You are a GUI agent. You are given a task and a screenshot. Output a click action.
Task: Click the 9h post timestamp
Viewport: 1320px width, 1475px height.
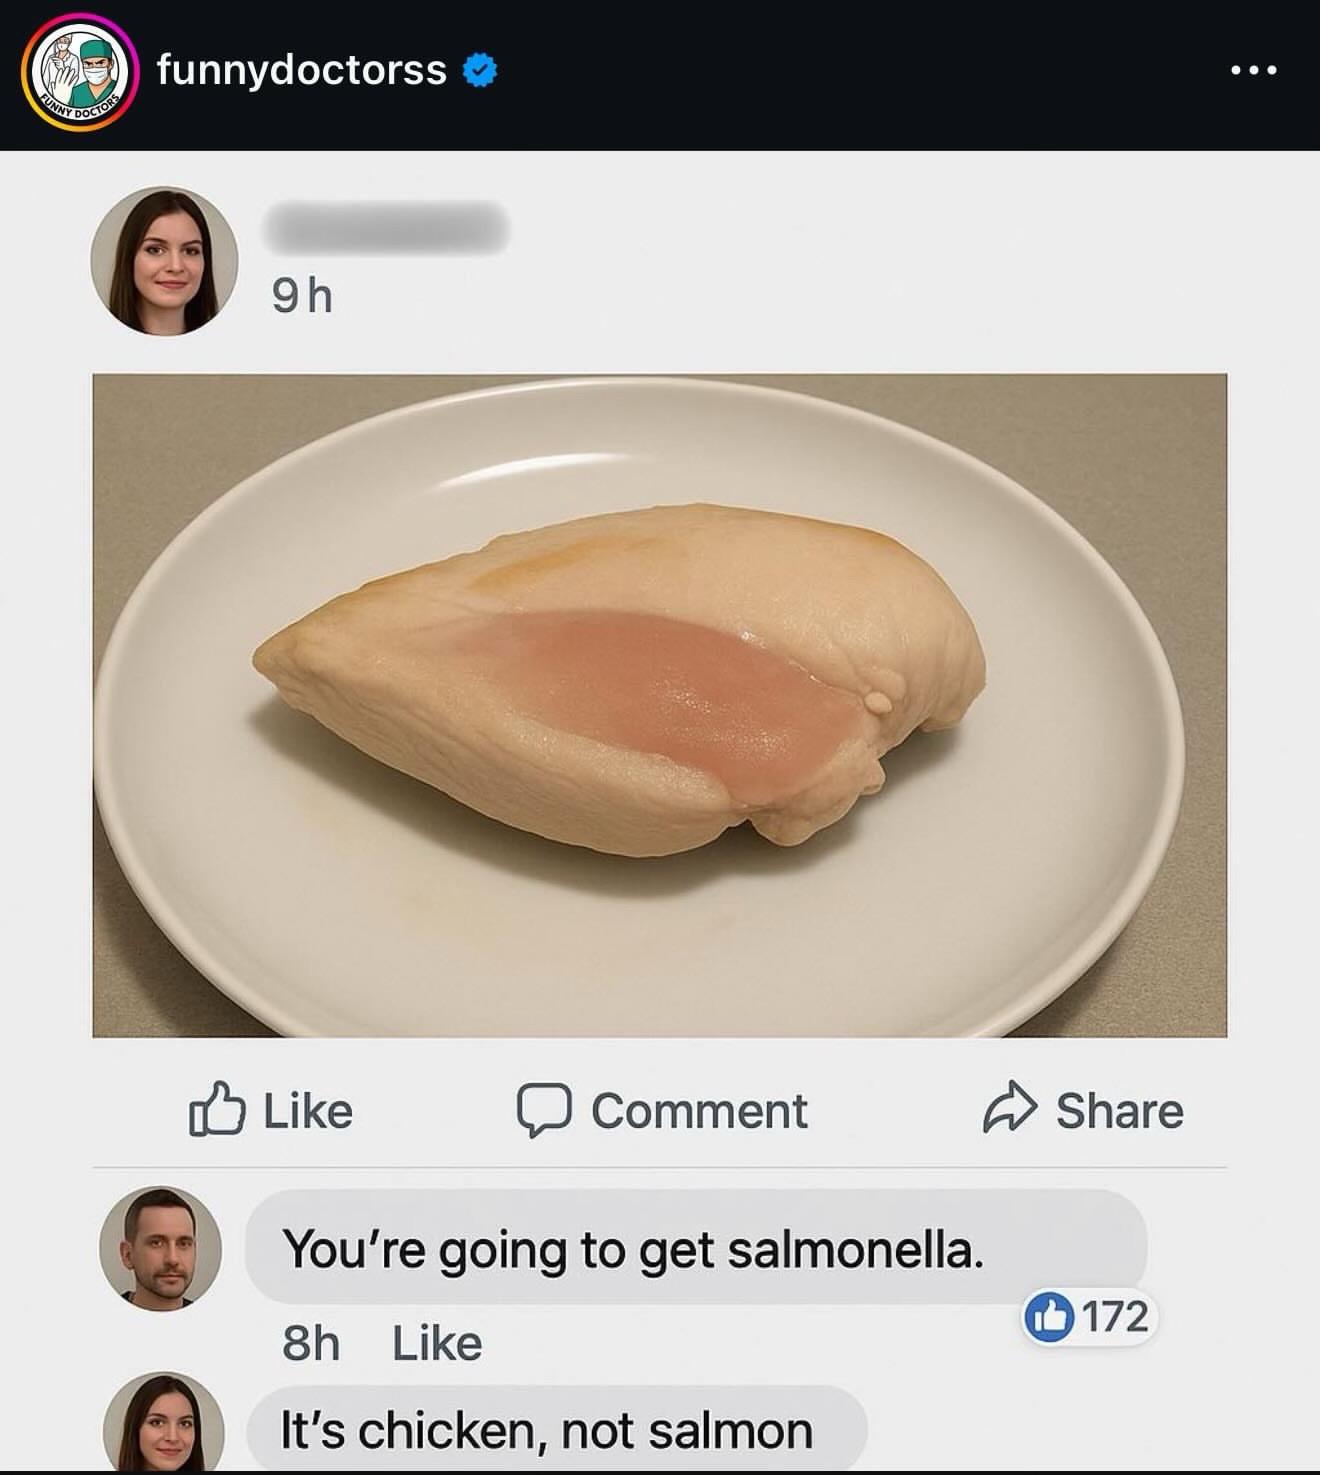tap(302, 296)
